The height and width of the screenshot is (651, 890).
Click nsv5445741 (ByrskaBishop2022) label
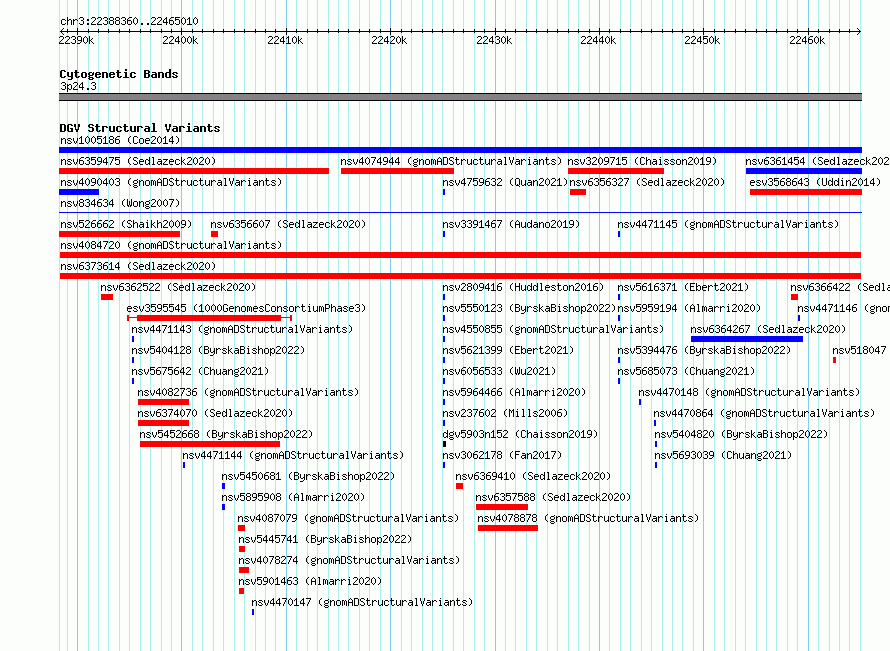325,539
